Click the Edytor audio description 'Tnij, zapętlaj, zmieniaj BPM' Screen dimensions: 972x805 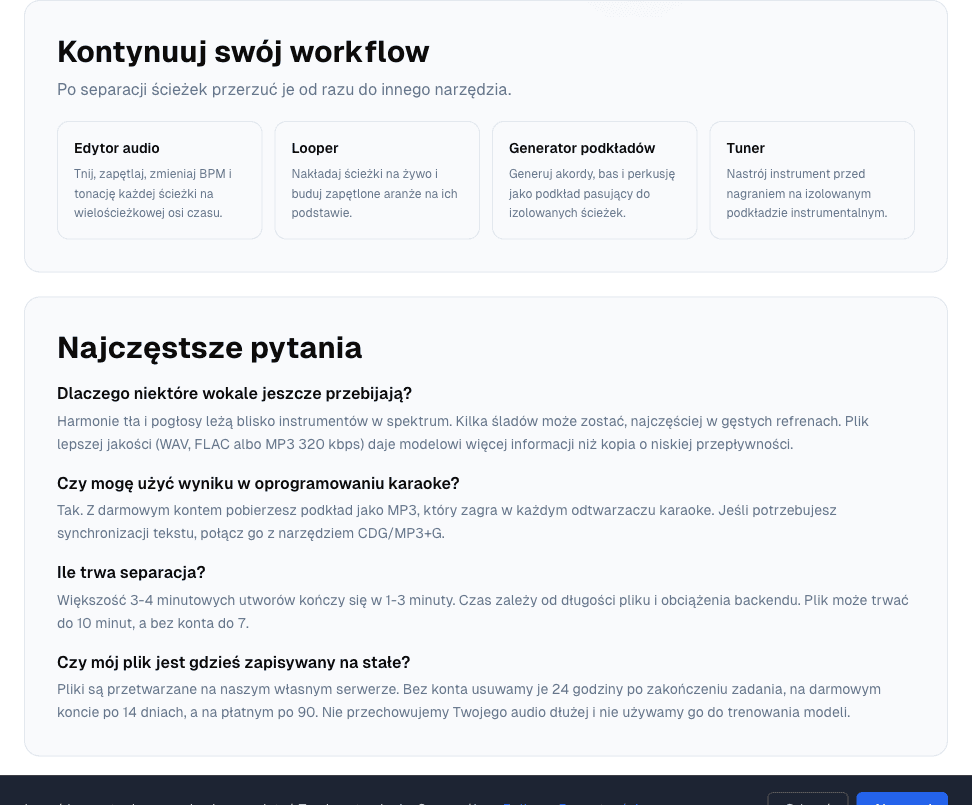152,193
